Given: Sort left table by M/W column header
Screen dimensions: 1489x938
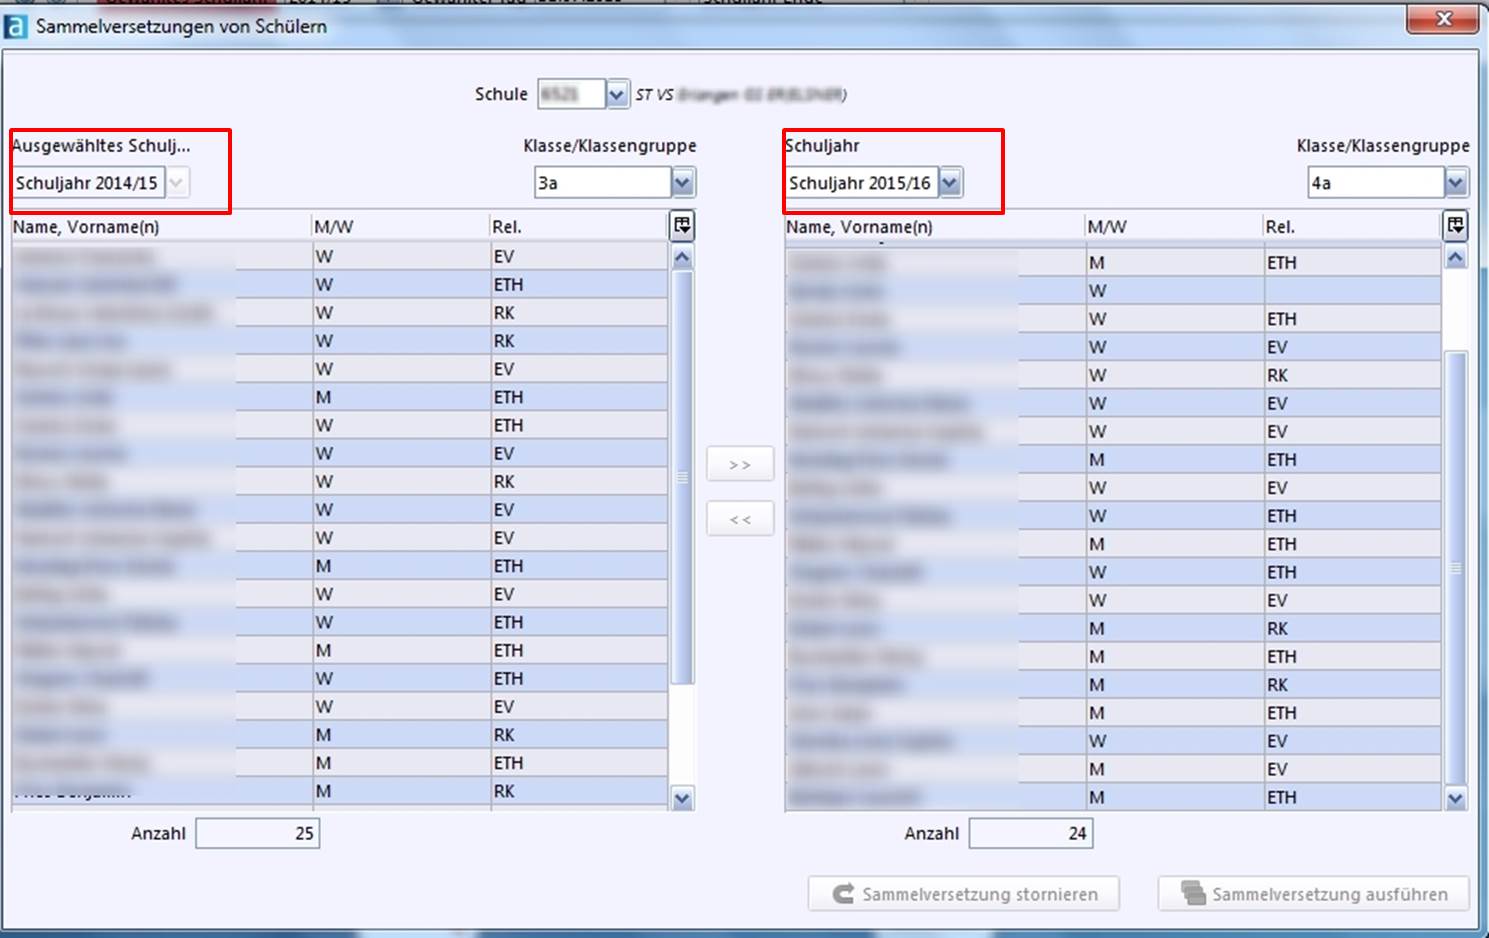Looking at the screenshot, I should (x=400, y=227).
